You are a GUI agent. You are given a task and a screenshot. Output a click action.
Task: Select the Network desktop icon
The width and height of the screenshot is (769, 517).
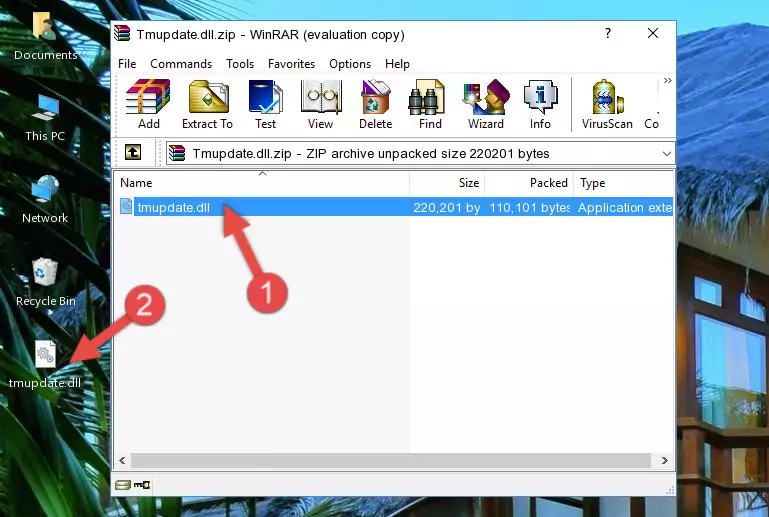click(x=45, y=200)
